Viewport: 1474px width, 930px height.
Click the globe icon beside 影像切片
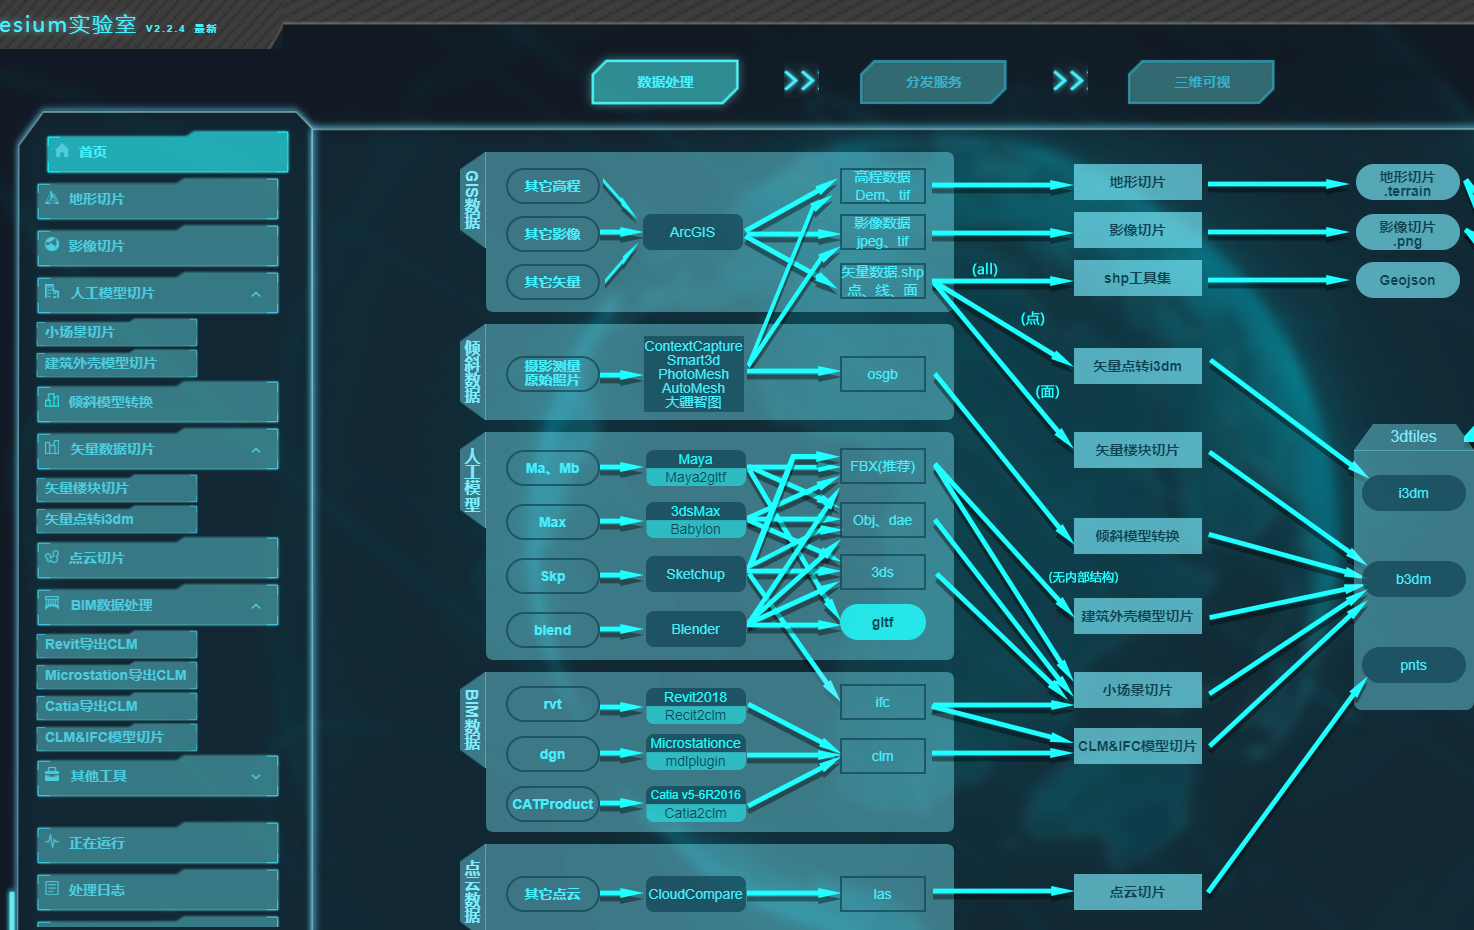coord(52,245)
